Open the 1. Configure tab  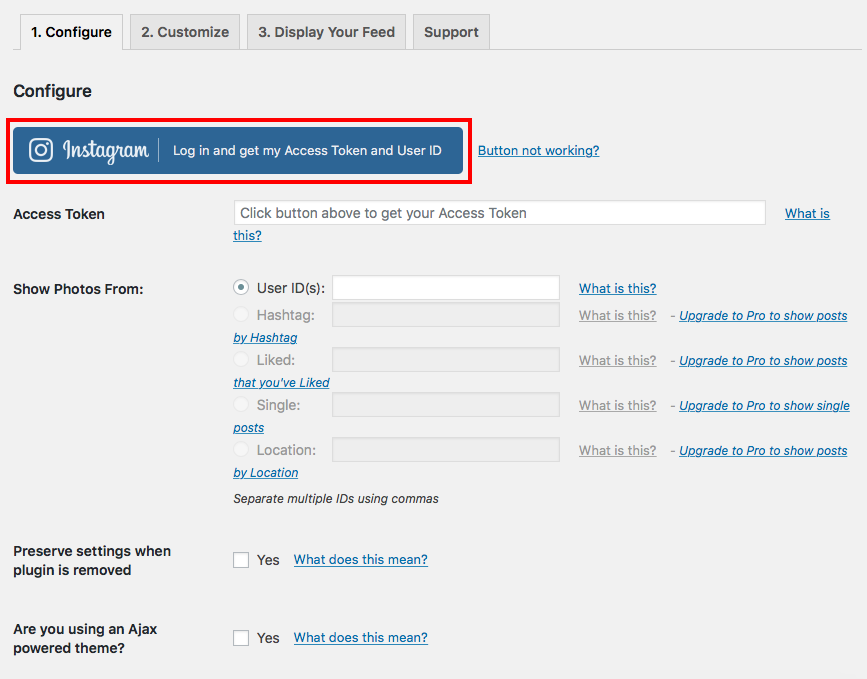click(71, 32)
